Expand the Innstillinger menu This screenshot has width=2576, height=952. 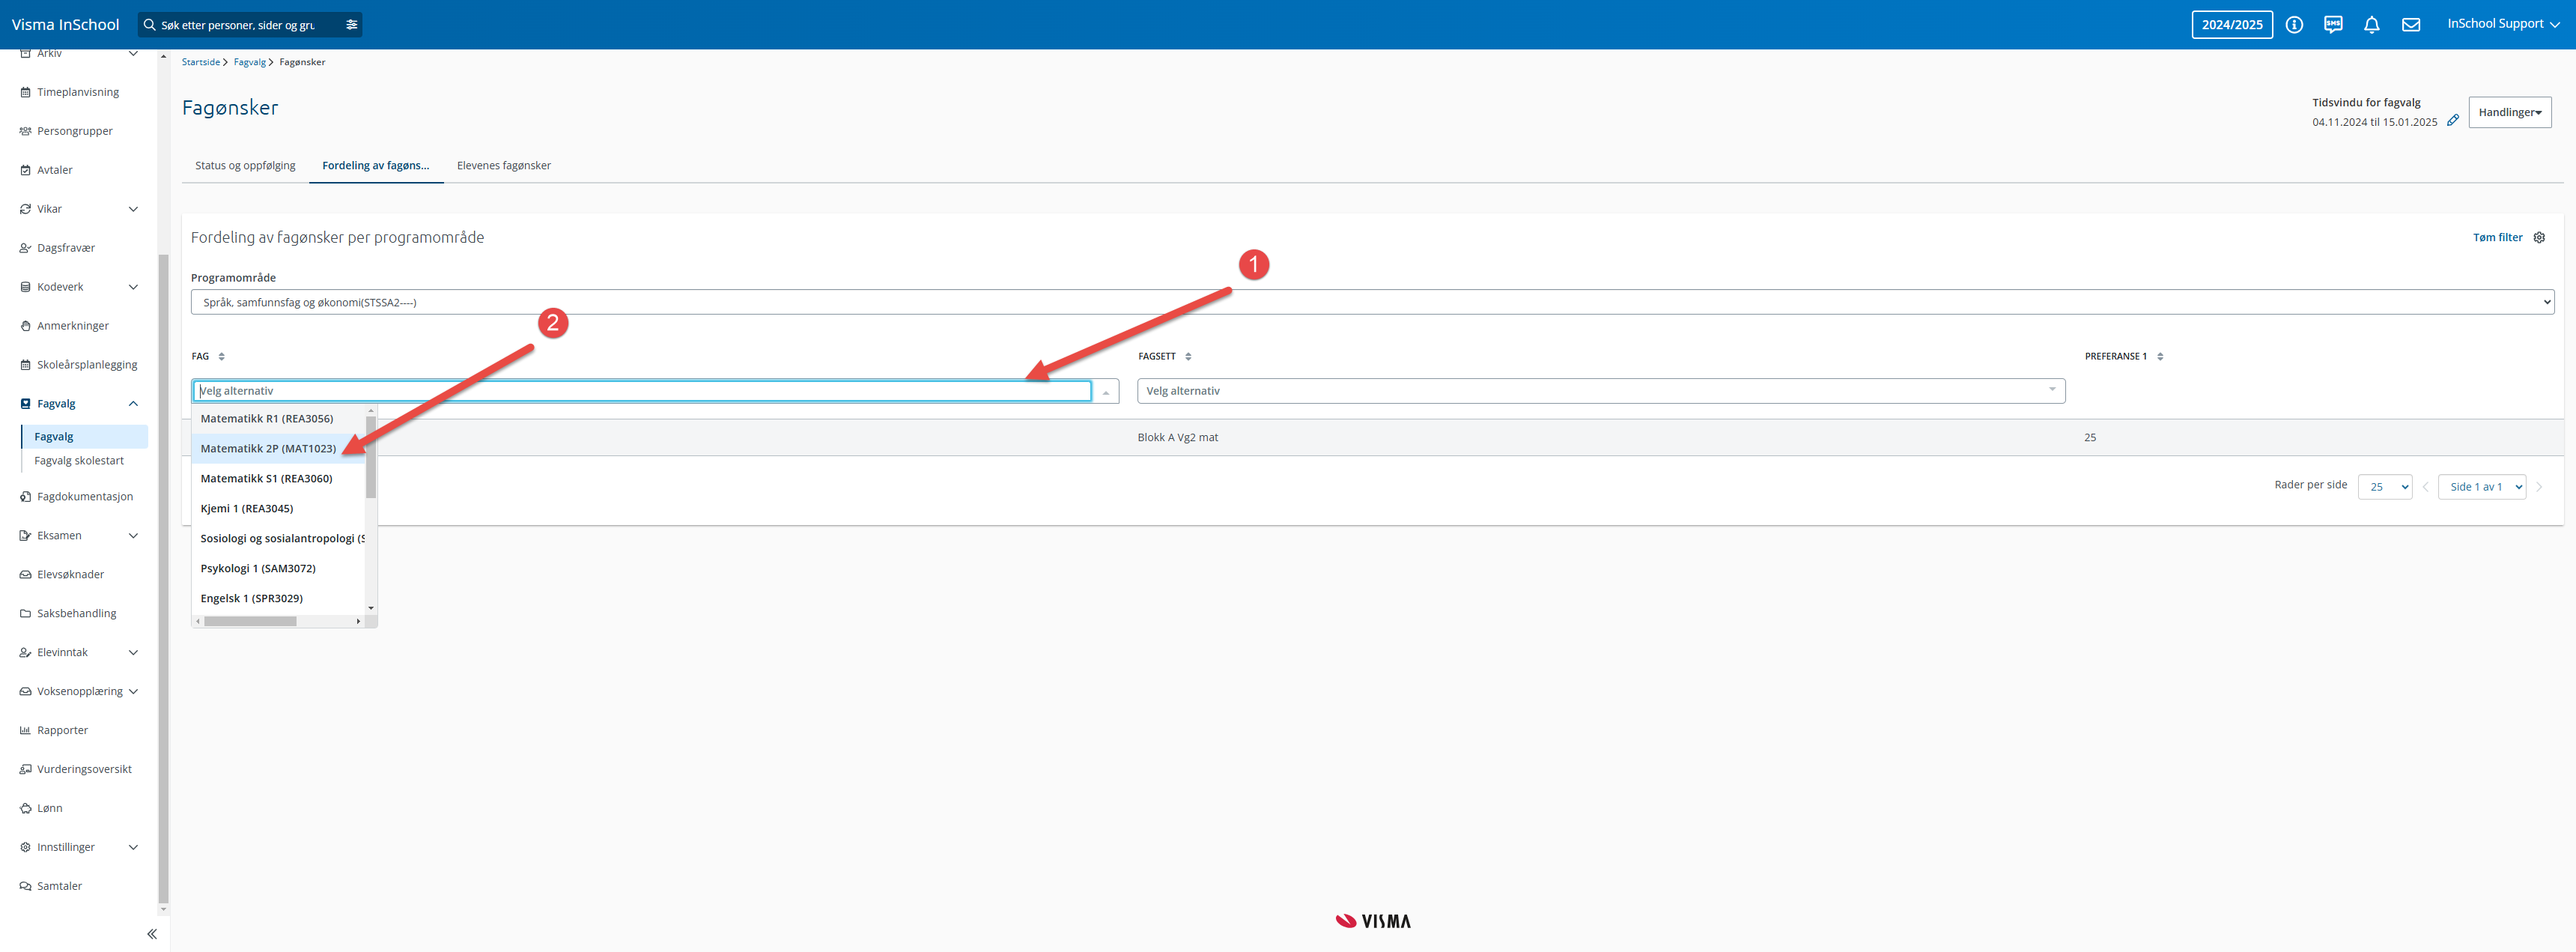click(x=133, y=848)
